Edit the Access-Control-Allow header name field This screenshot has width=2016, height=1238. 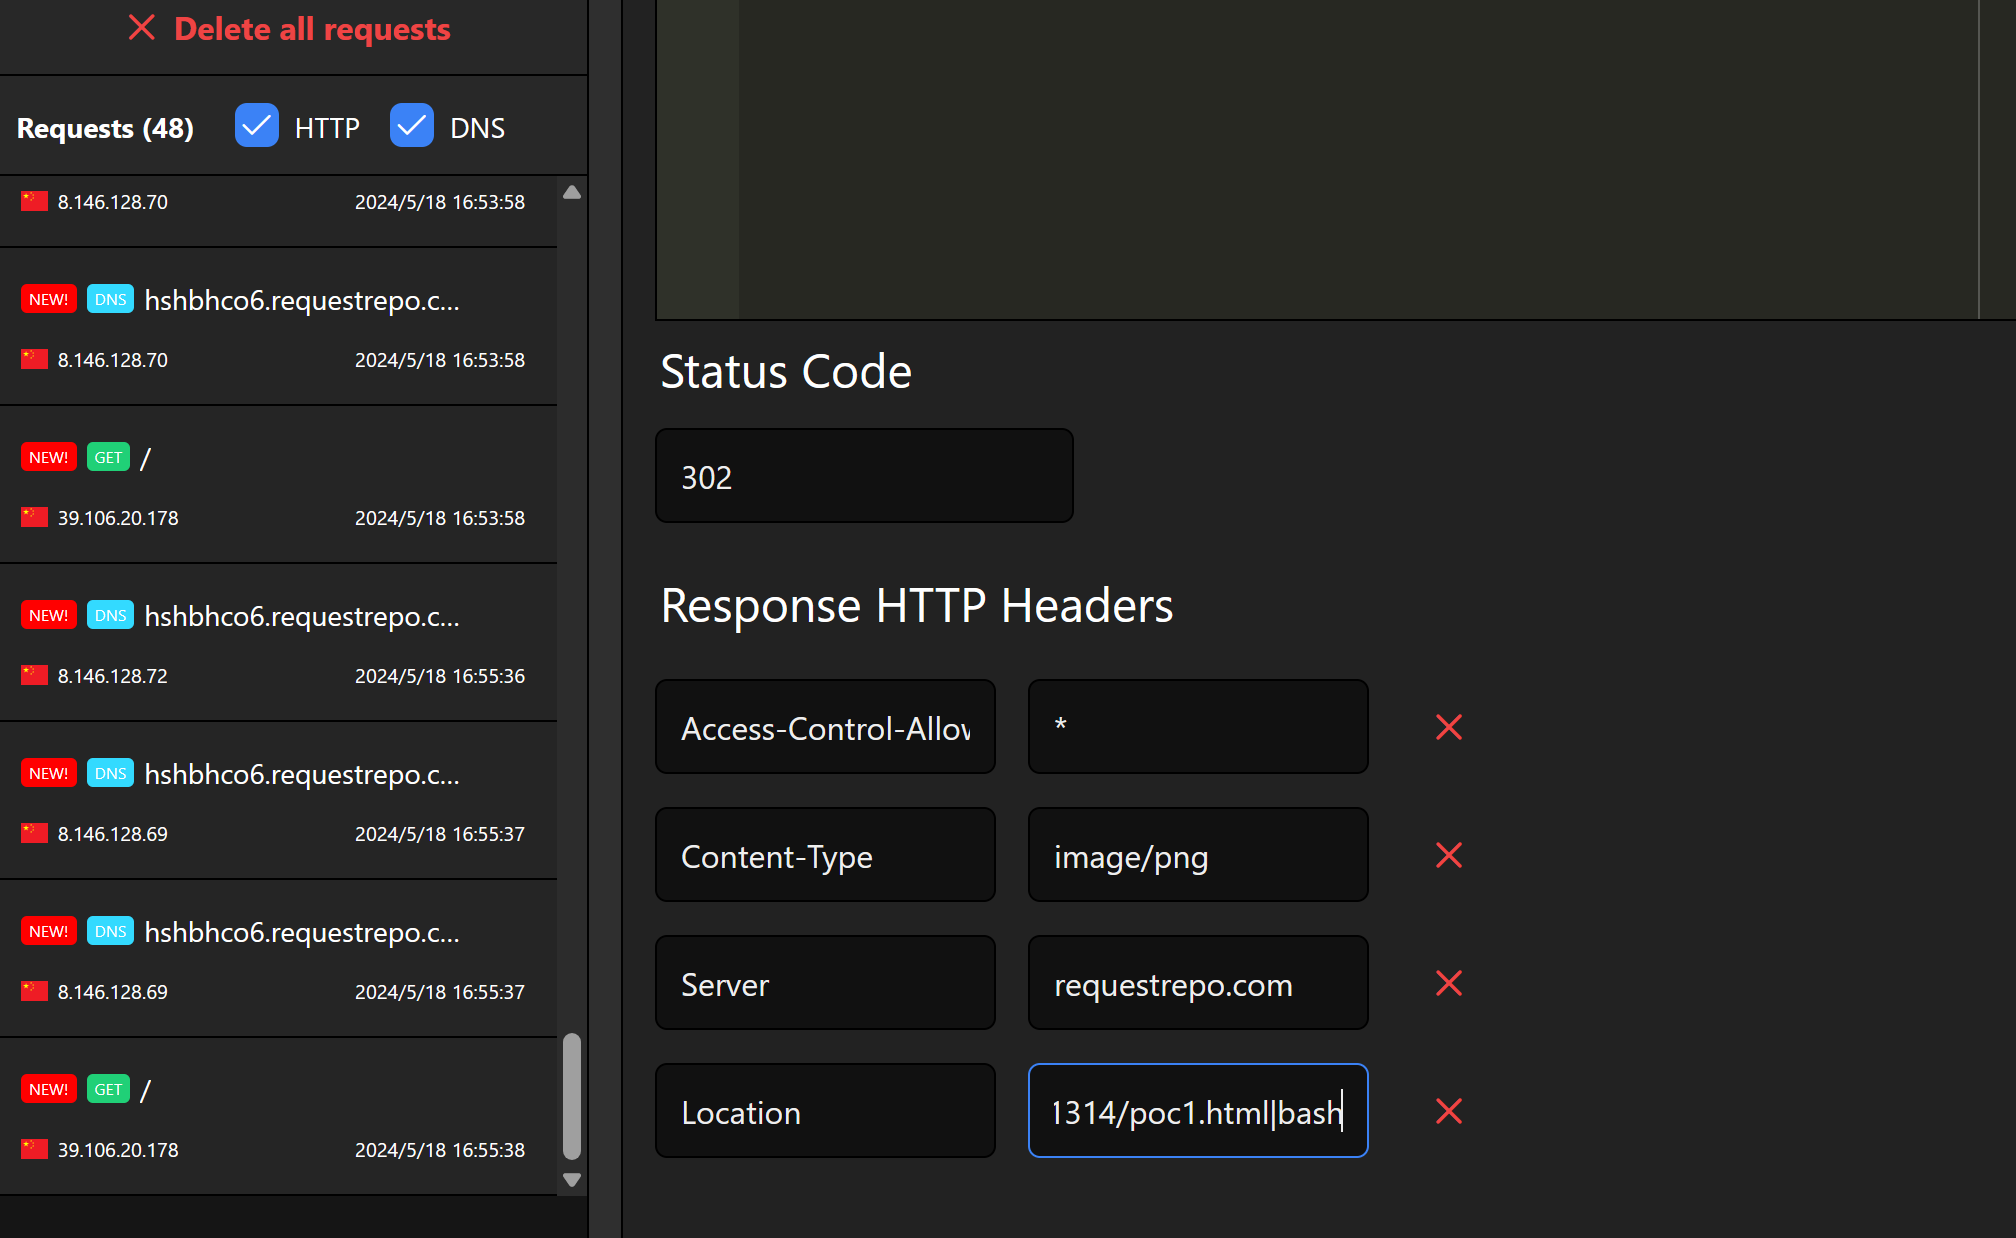[825, 727]
